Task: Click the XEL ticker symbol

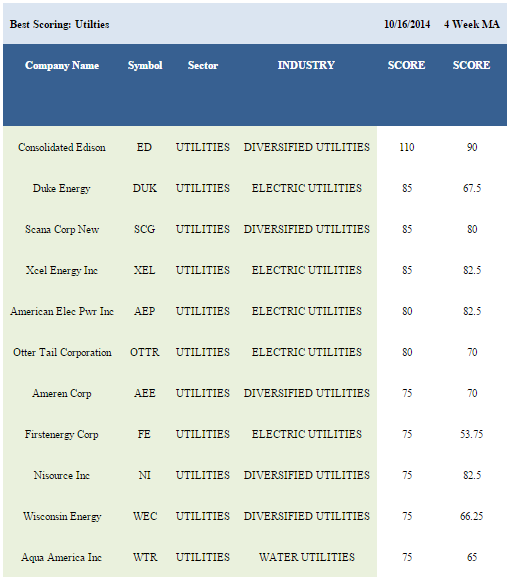Action: tap(145, 270)
